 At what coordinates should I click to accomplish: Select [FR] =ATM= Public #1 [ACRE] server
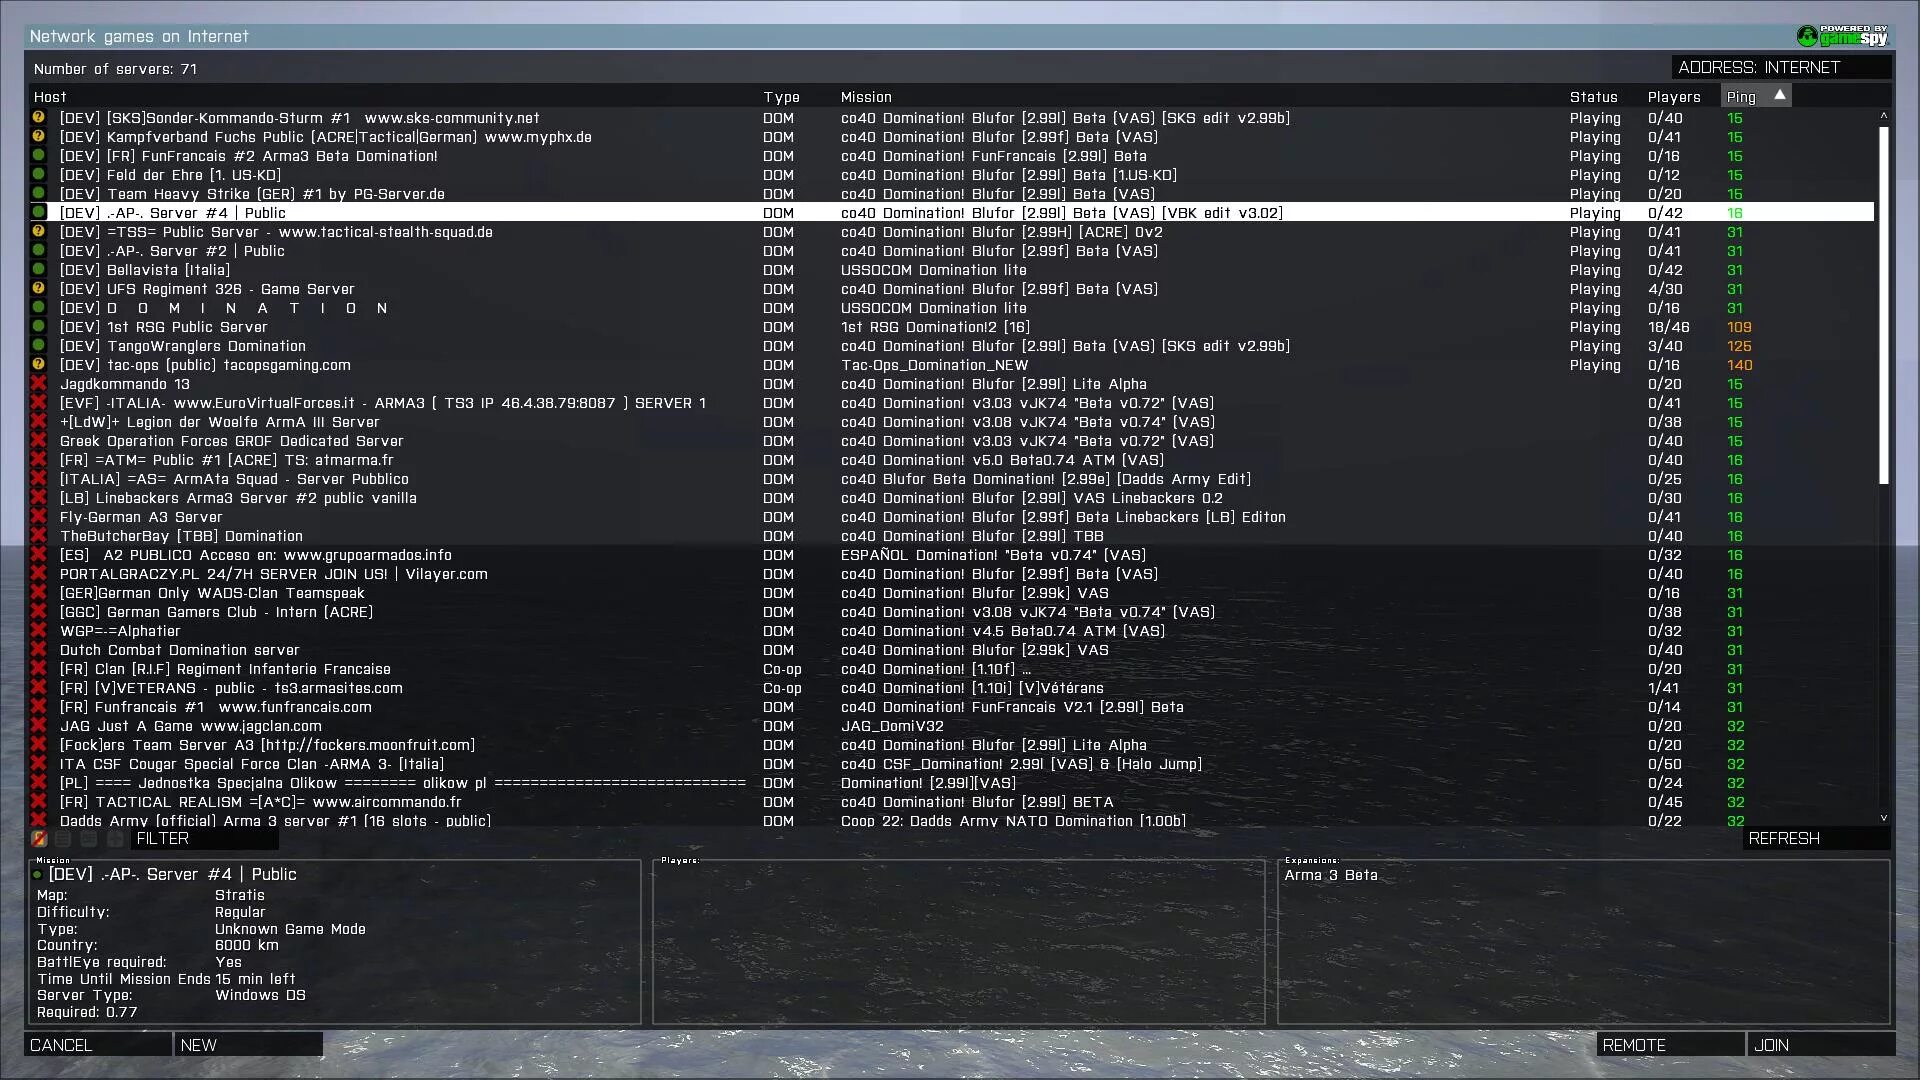pyautogui.click(x=952, y=460)
